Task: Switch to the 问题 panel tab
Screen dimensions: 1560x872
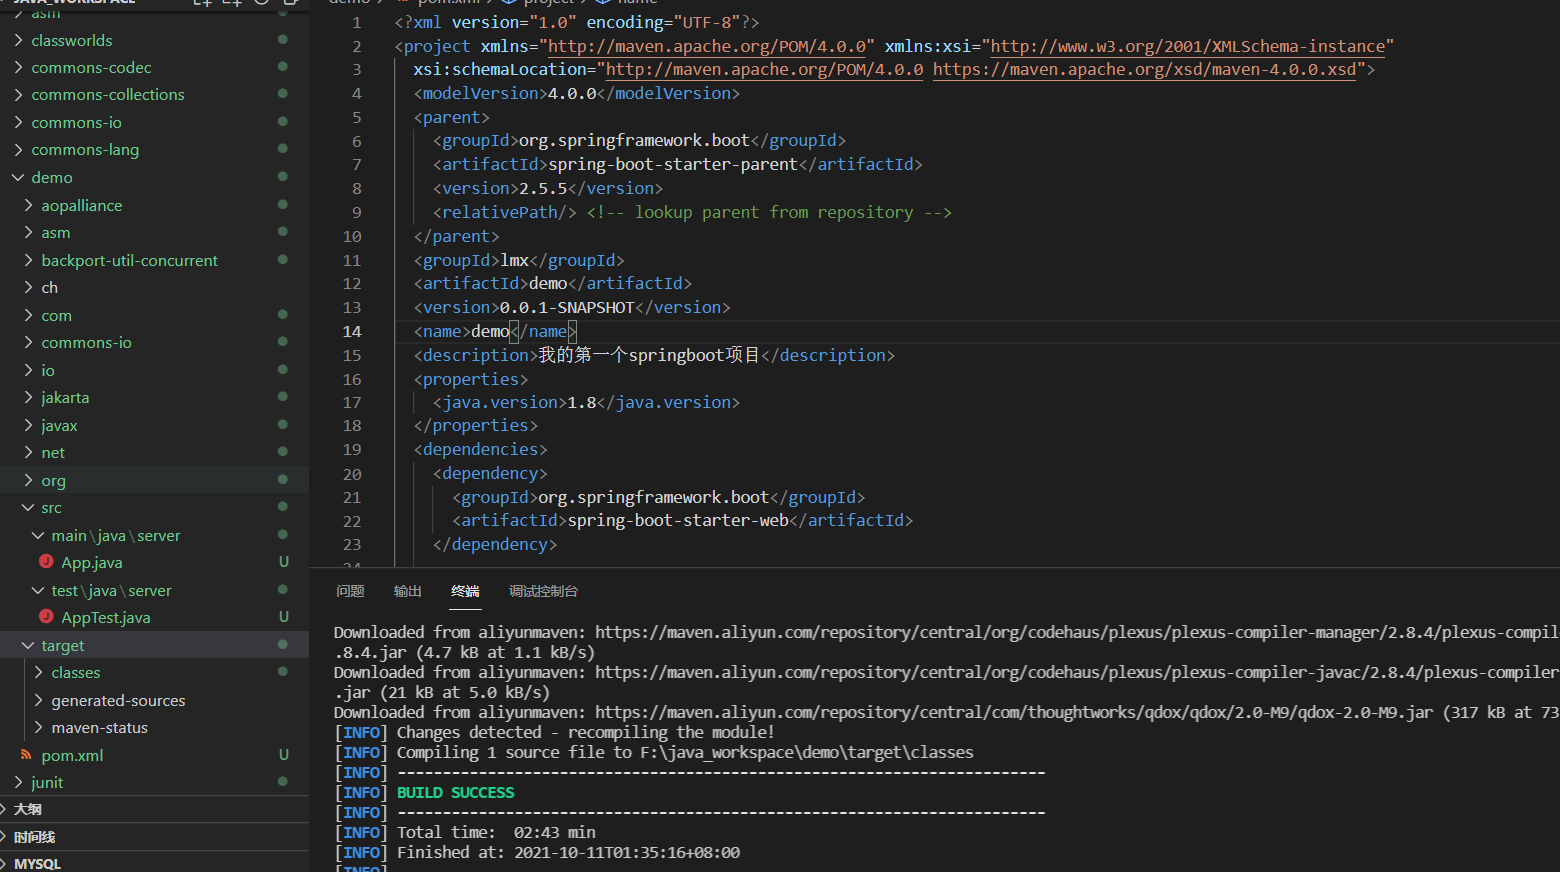Action: pos(350,591)
